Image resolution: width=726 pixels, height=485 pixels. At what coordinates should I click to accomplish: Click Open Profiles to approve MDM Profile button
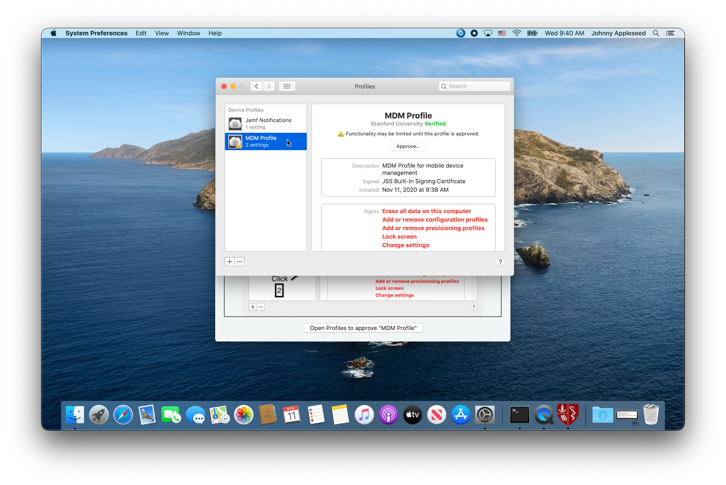[363, 328]
